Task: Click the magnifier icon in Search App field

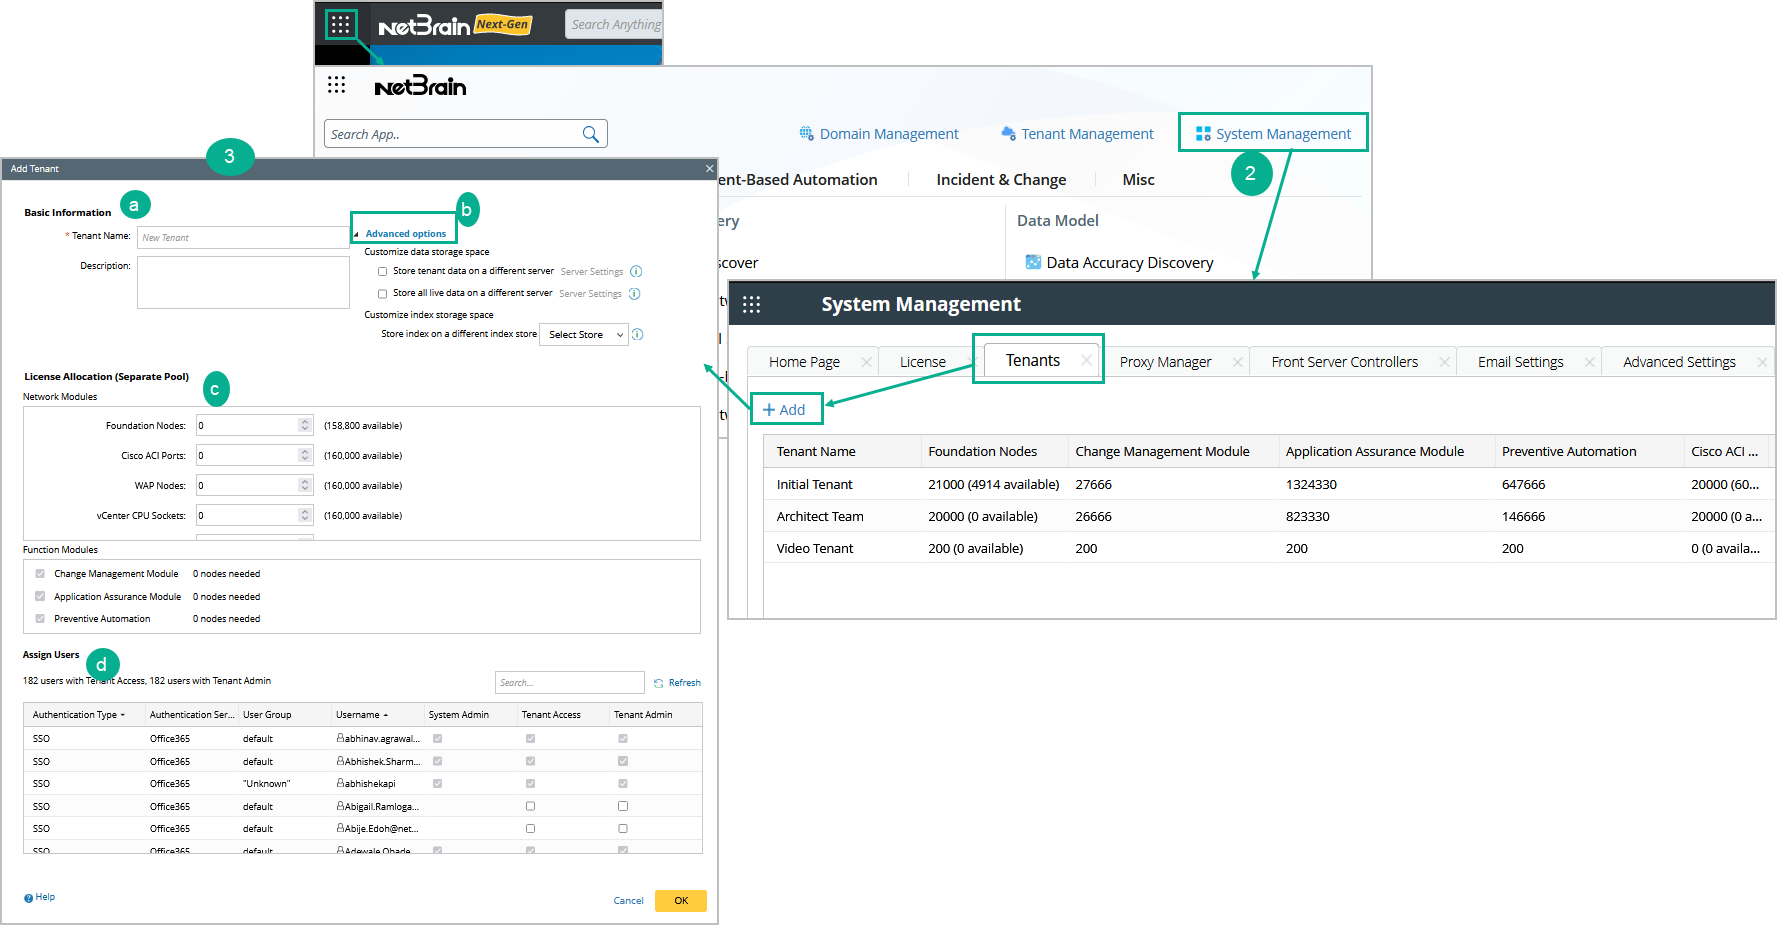Action: pos(590,134)
